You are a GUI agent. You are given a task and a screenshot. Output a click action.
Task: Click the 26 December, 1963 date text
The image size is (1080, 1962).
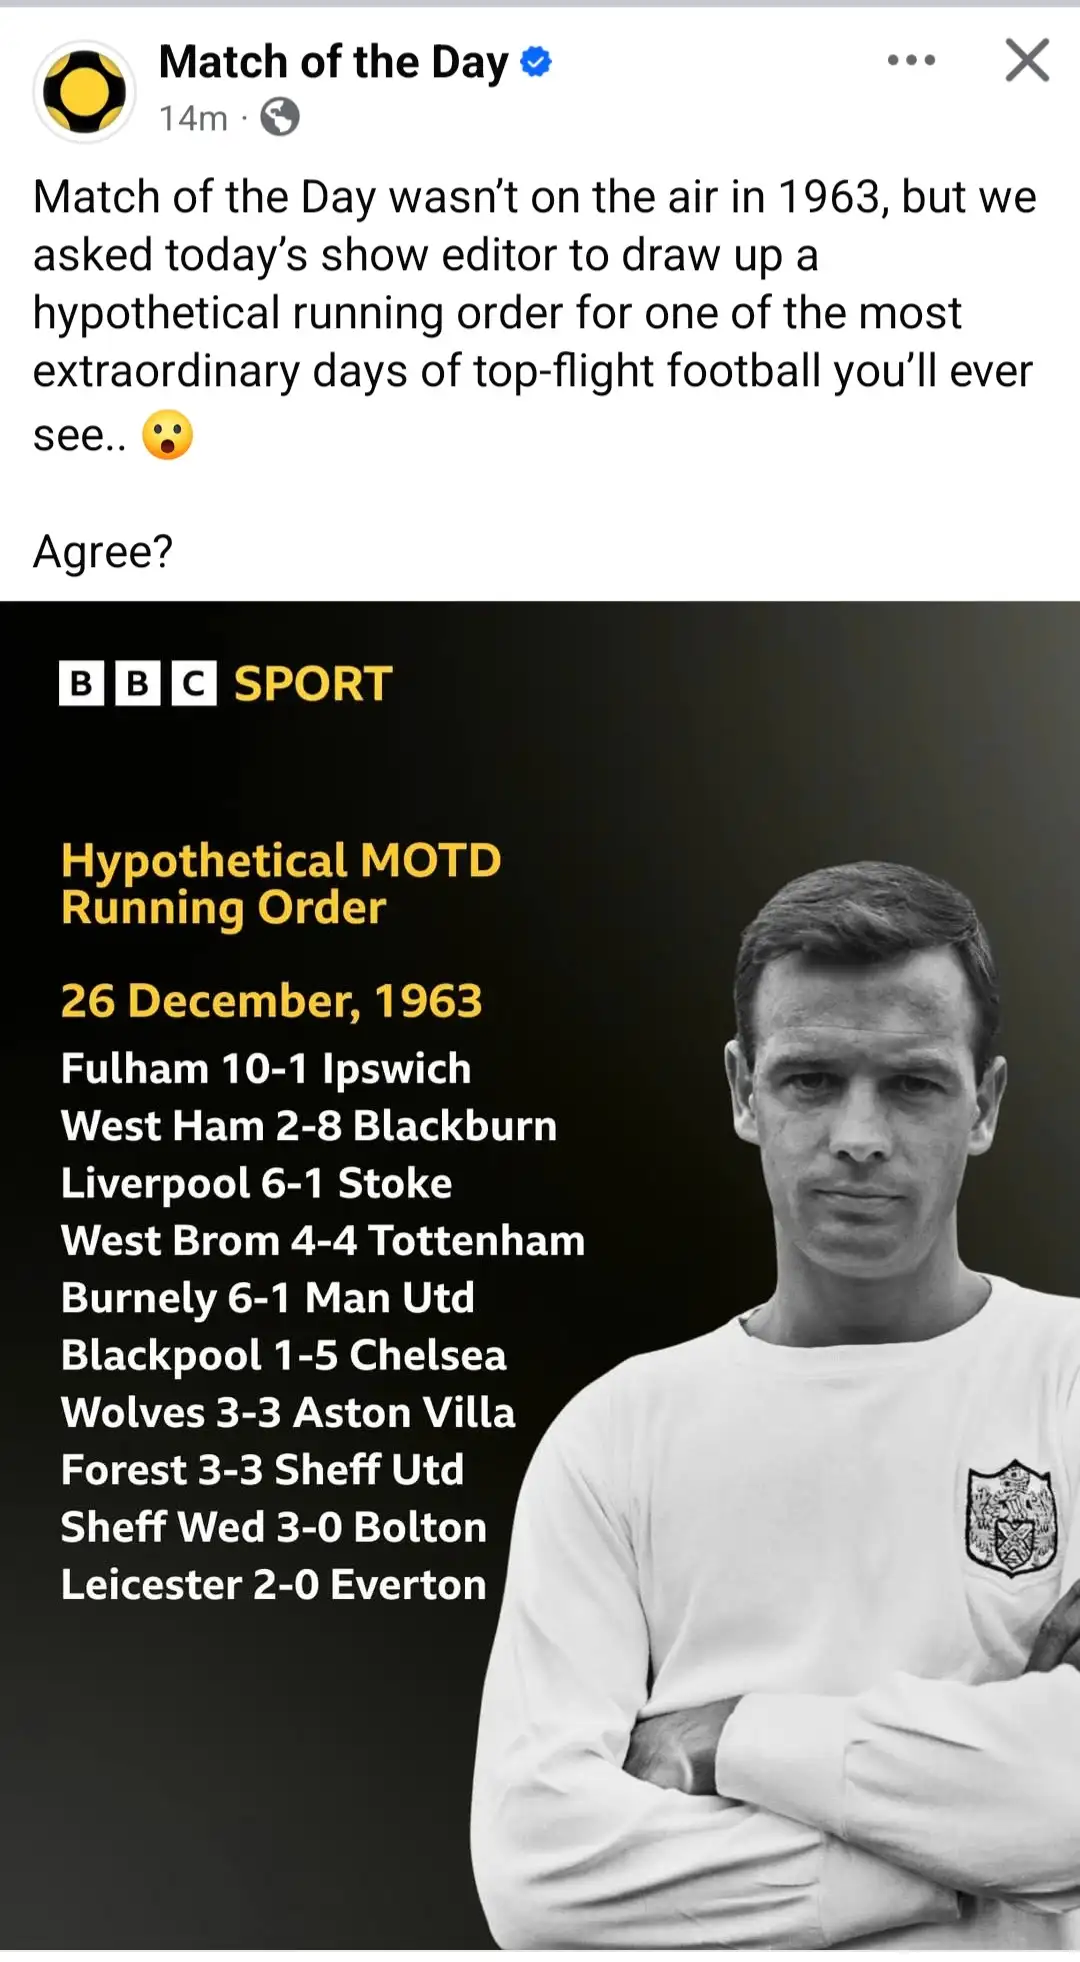[271, 1001]
